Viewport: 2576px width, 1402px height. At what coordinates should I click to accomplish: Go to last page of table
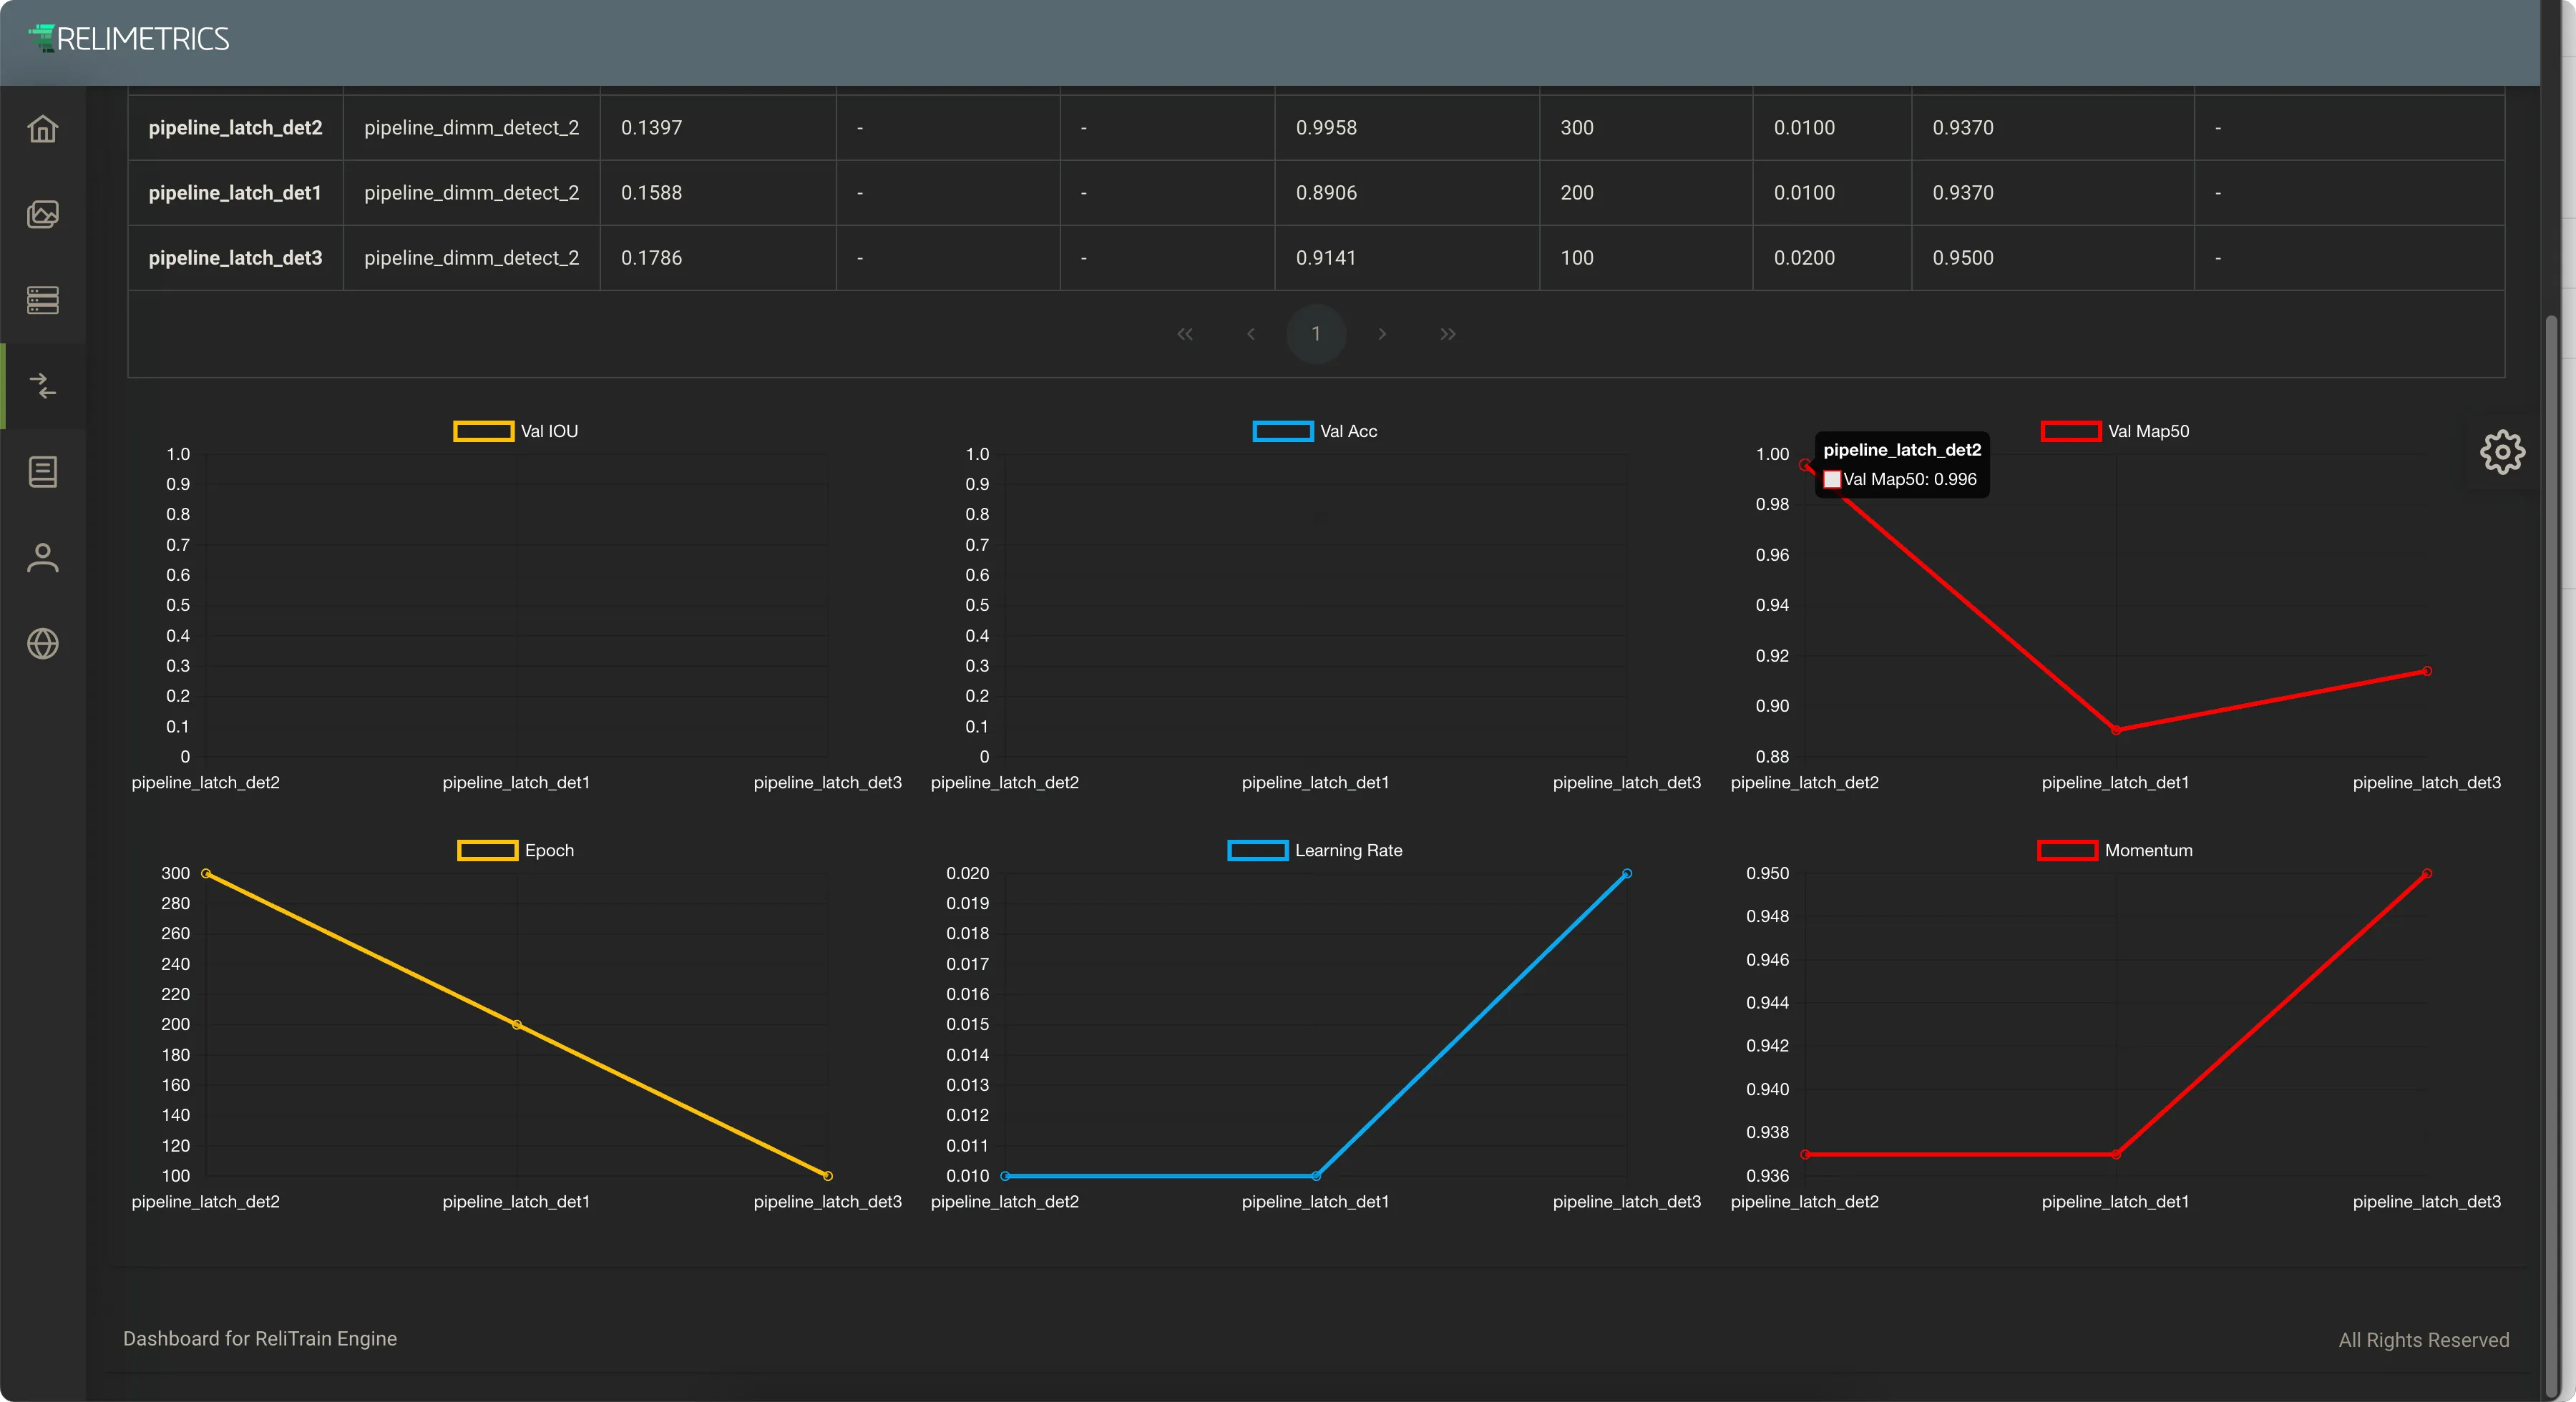pyautogui.click(x=1447, y=334)
